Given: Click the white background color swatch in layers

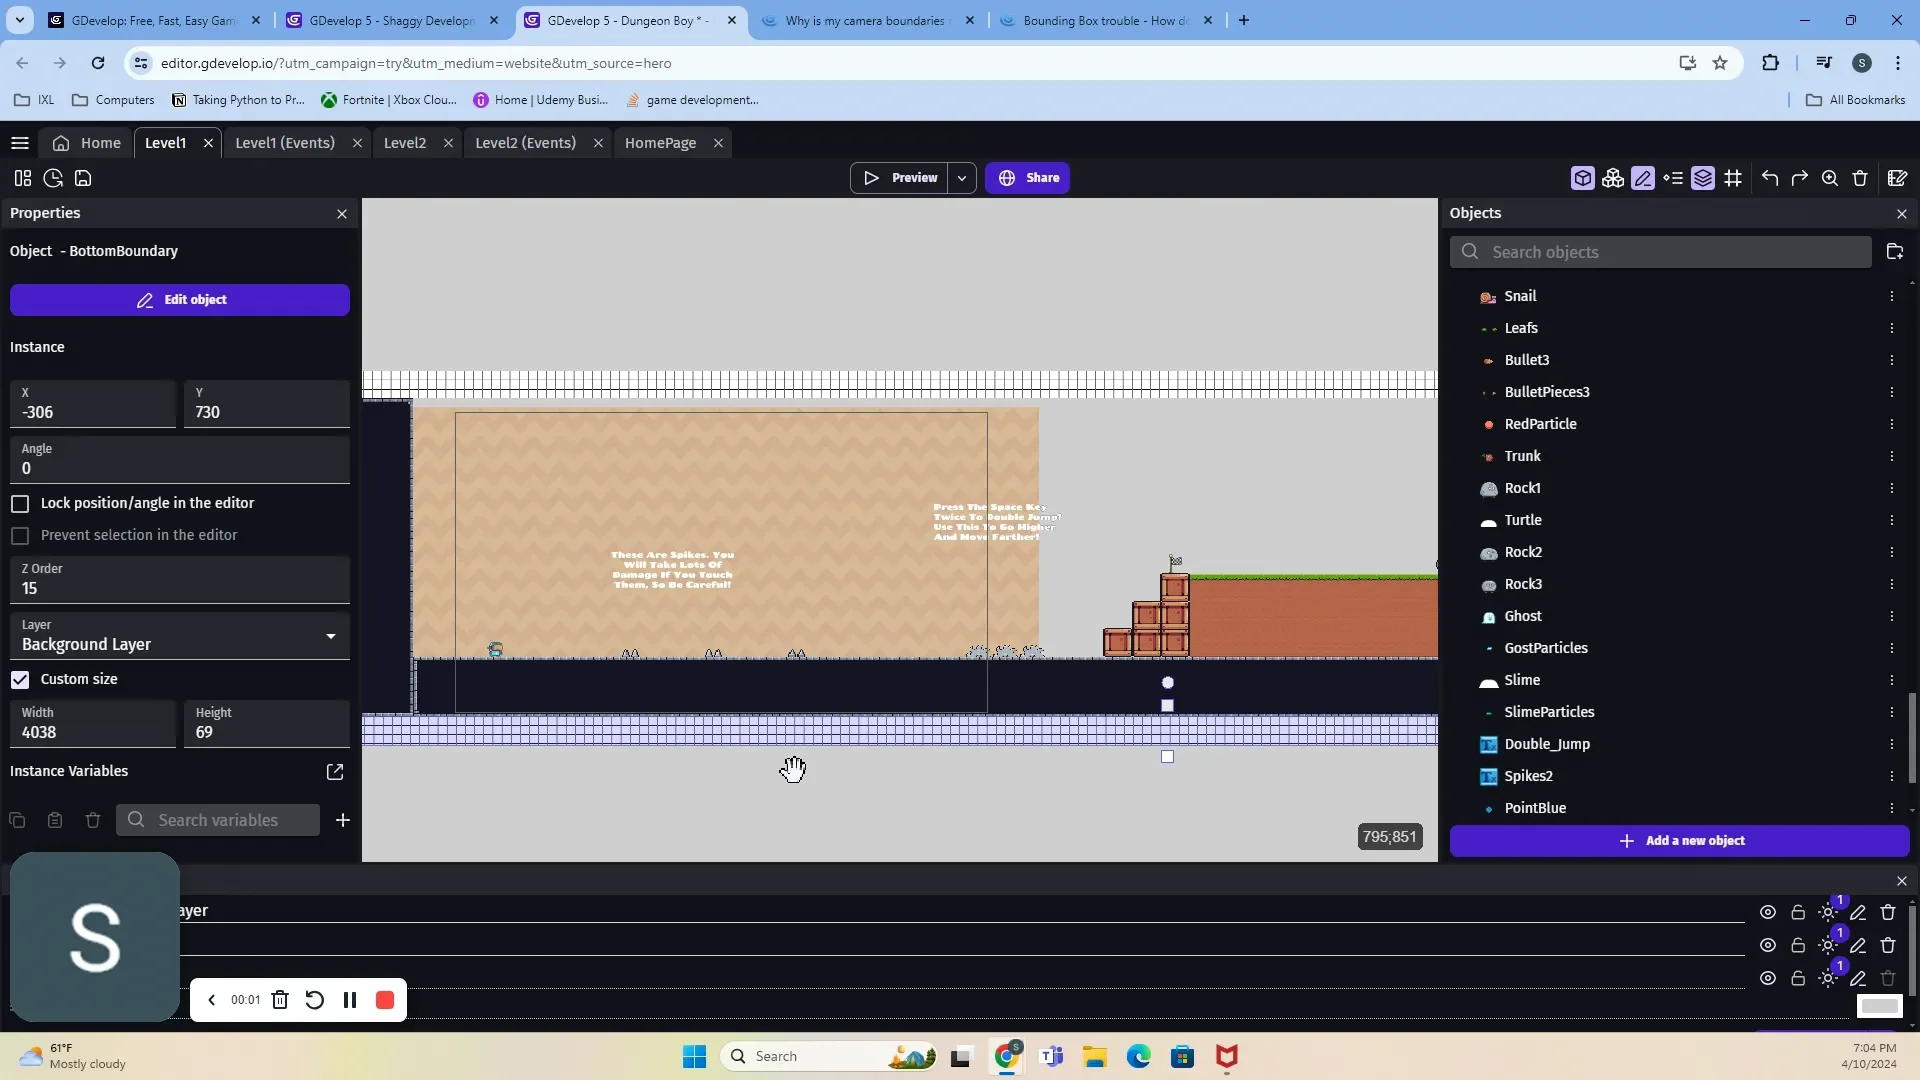Looking at the screenshot, I should 1879,1006.
